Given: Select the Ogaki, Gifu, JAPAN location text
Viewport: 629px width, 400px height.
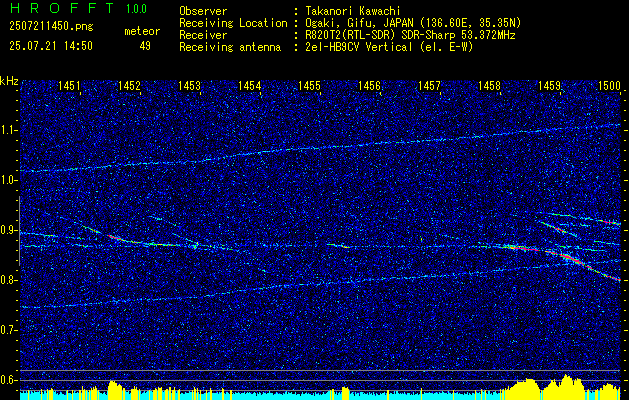Looking at the screenshot, I should (412, 23).
